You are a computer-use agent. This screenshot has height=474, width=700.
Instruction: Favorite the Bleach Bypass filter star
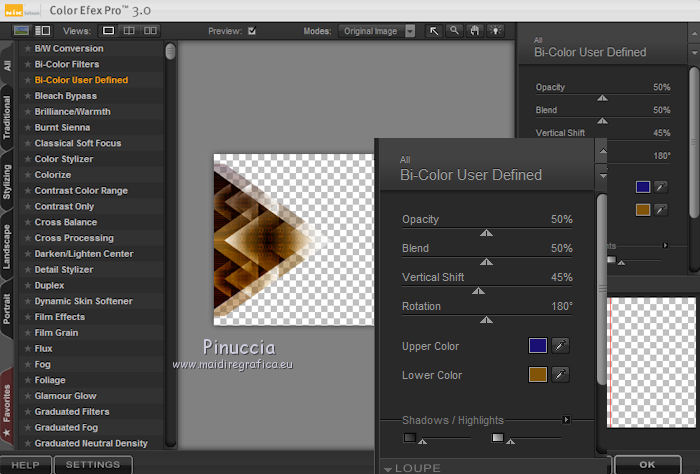(x=28, y=96)
